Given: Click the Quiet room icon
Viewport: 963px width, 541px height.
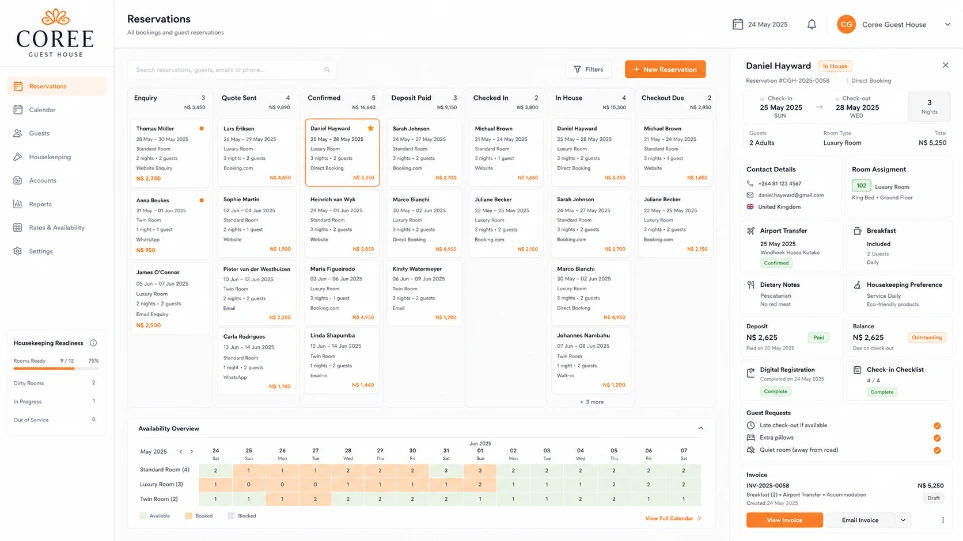Looking at the screenshot, I should (751, 450).
